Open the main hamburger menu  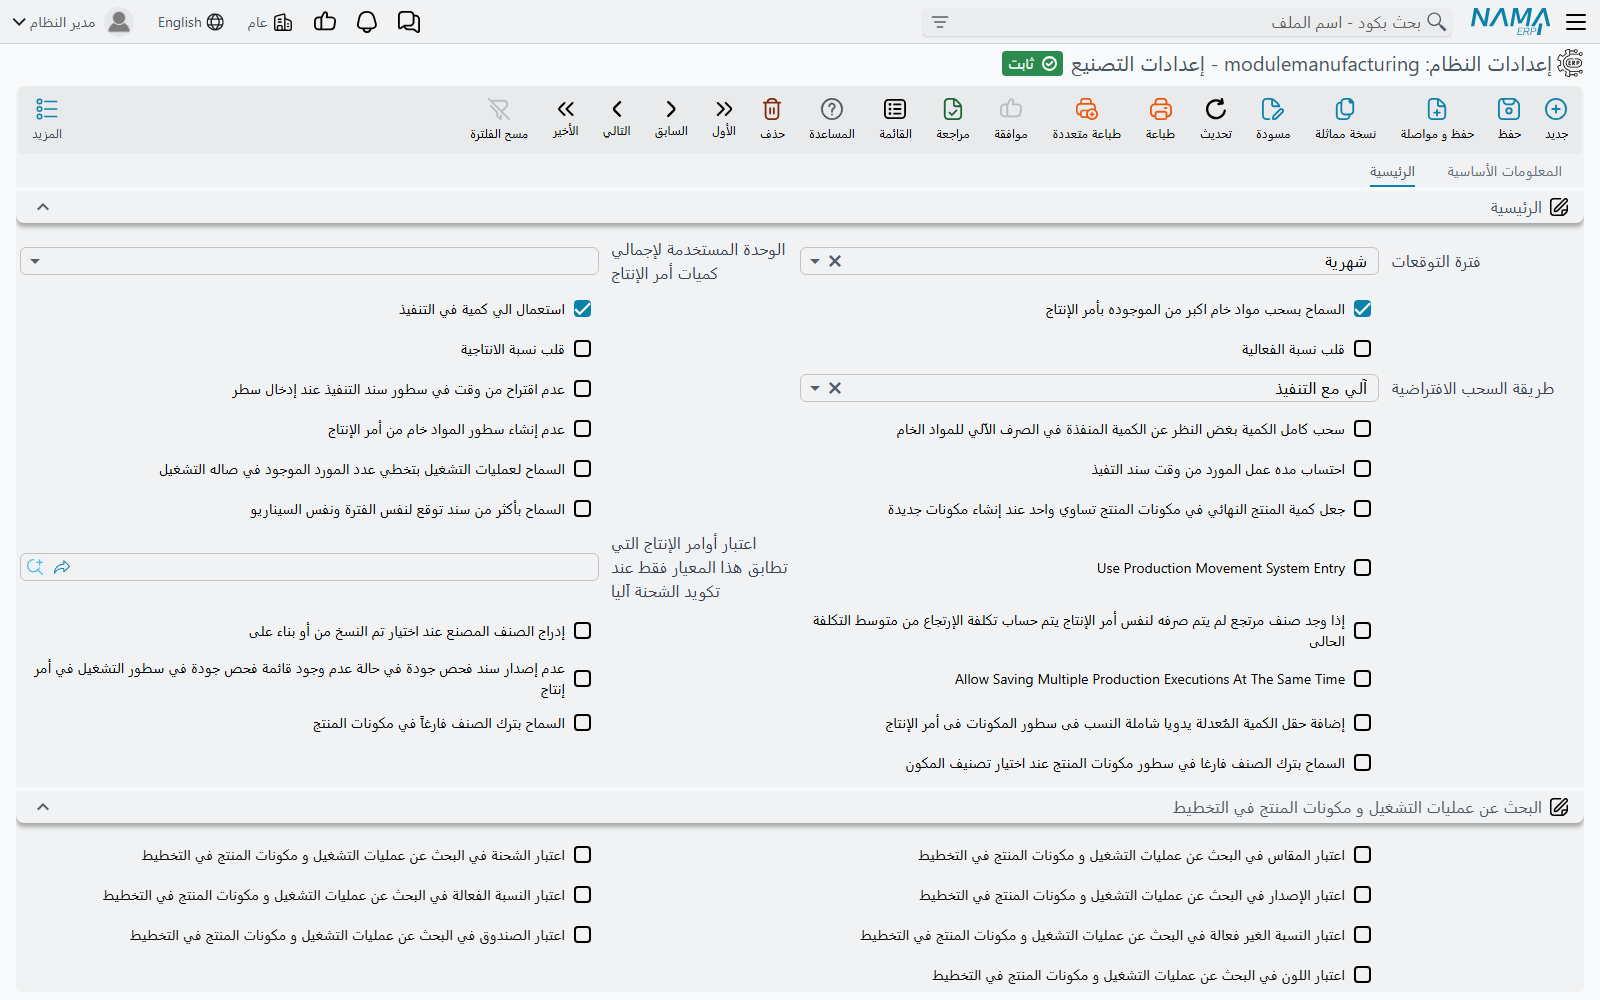pyautogui.click(x=1577, y=22)
